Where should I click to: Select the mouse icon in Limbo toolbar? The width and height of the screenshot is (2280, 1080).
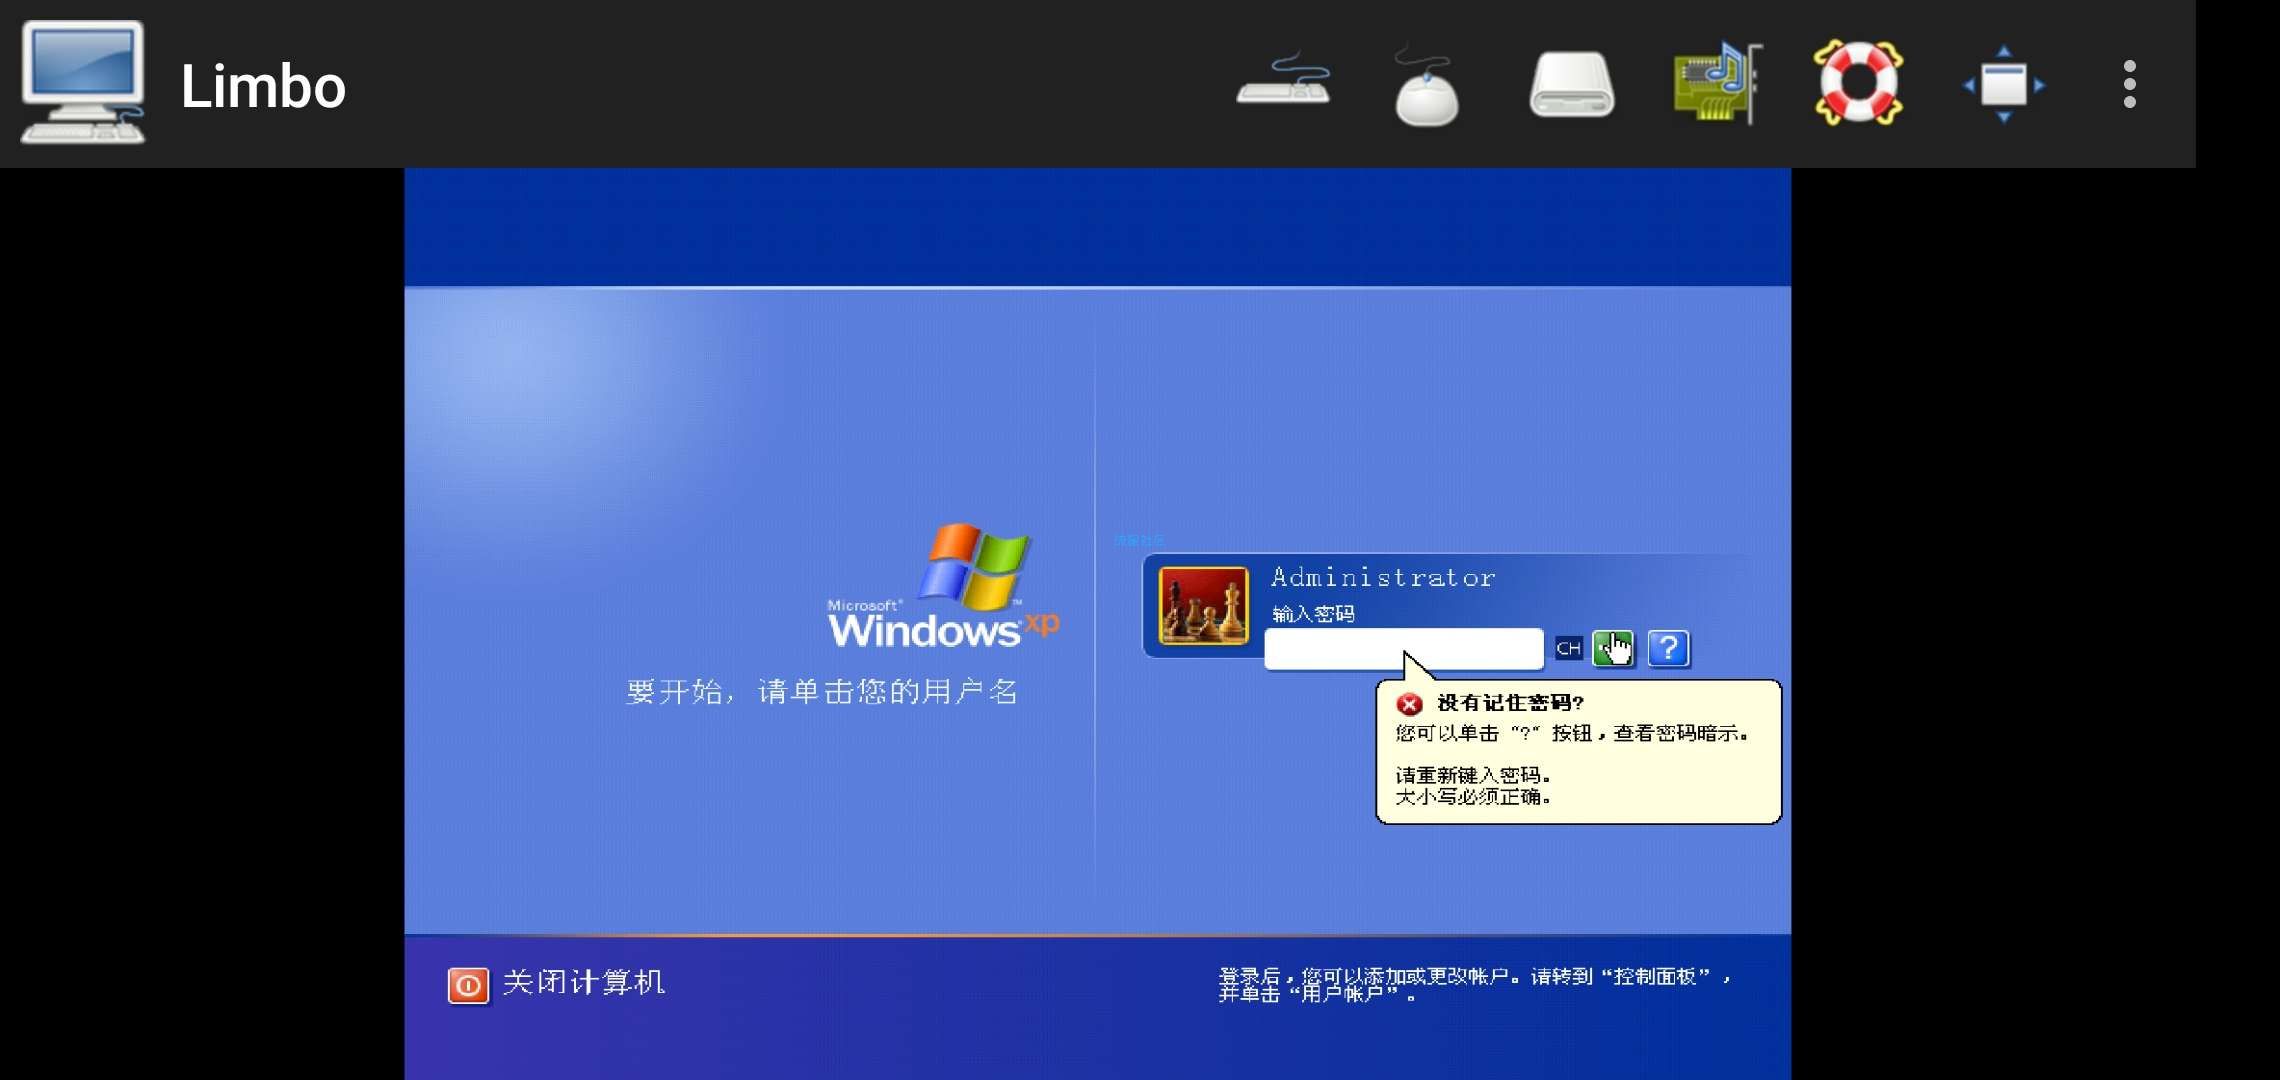(x=1426, y=86)
